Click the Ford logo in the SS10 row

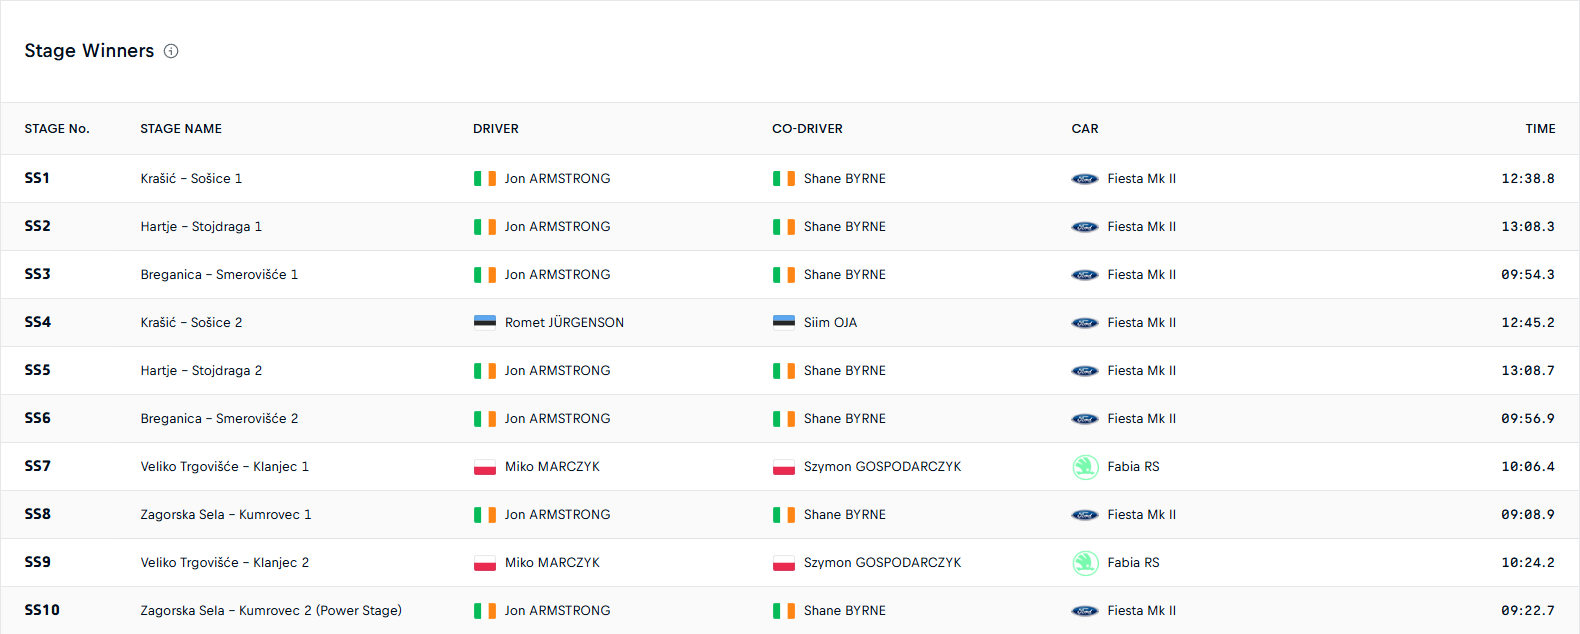coord(1085,611)
